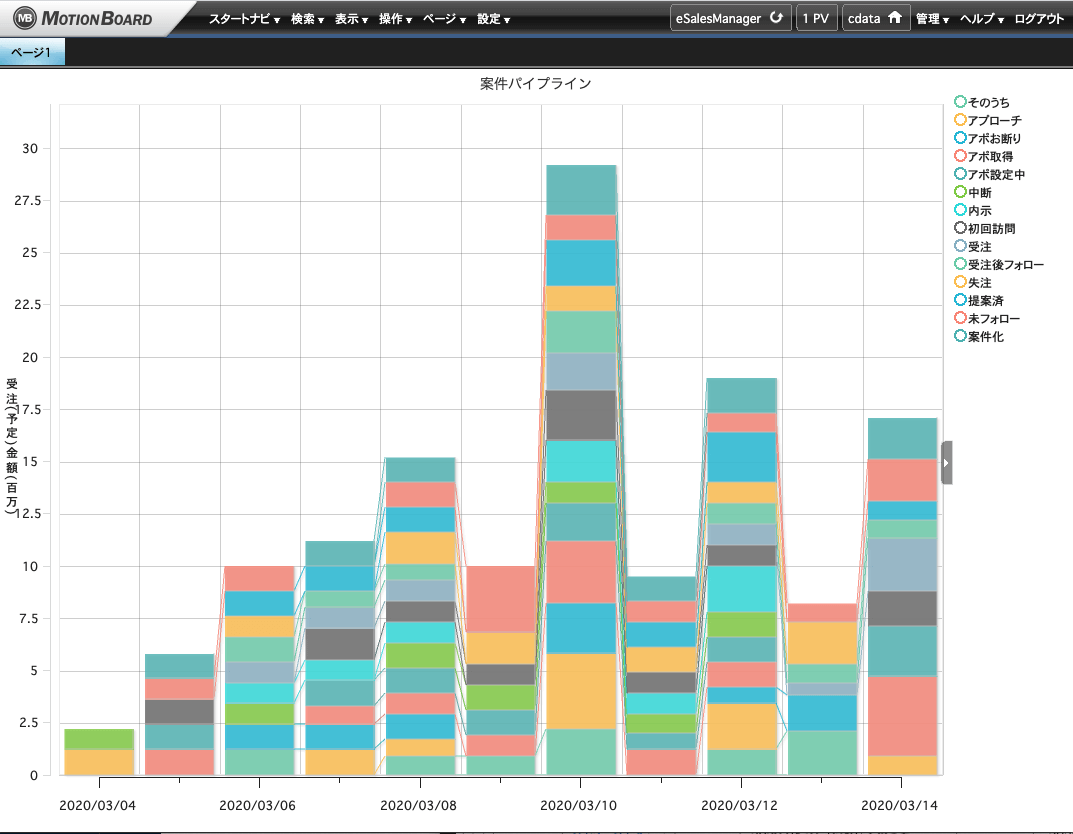Image resolution: width=1073 pixels, height=834 pixels.
Task: Click the 受注(予定)金額 y-axis title
Action: pyautogui.click(x=12, y=446)
